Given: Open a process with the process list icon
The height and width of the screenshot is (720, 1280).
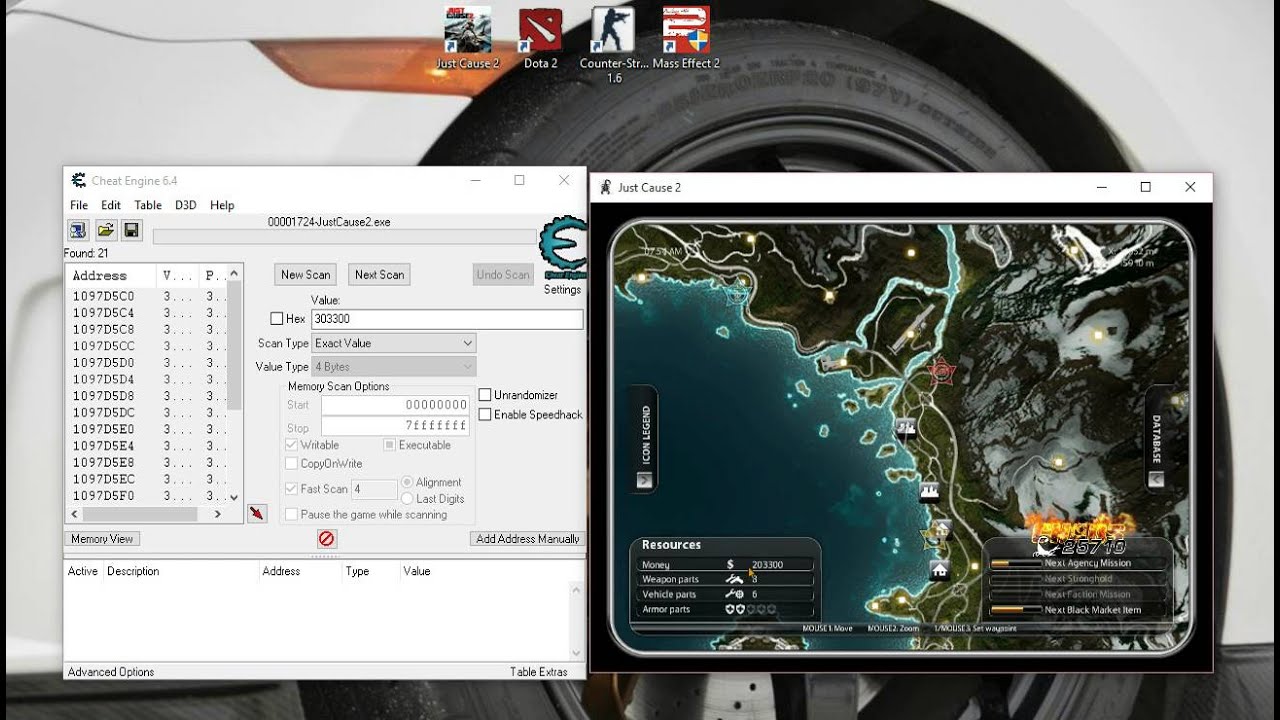Looking at the screenshot, I should click(x=78, y=230).
